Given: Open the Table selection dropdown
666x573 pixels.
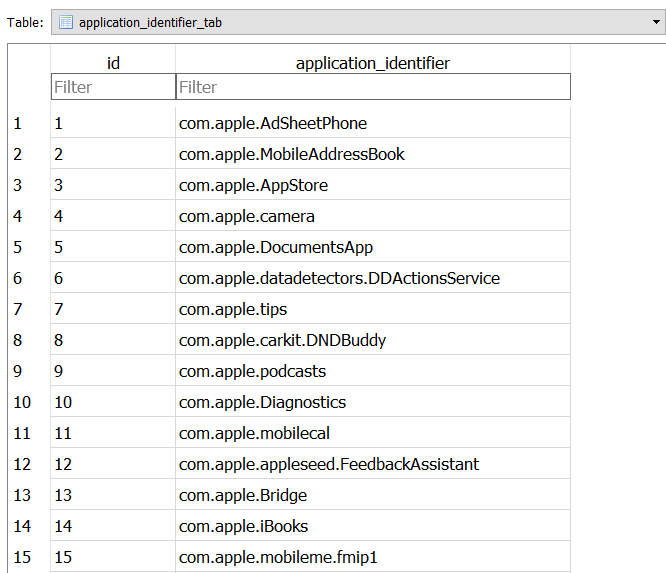Looking at the screenshot, I should (358, 22).
